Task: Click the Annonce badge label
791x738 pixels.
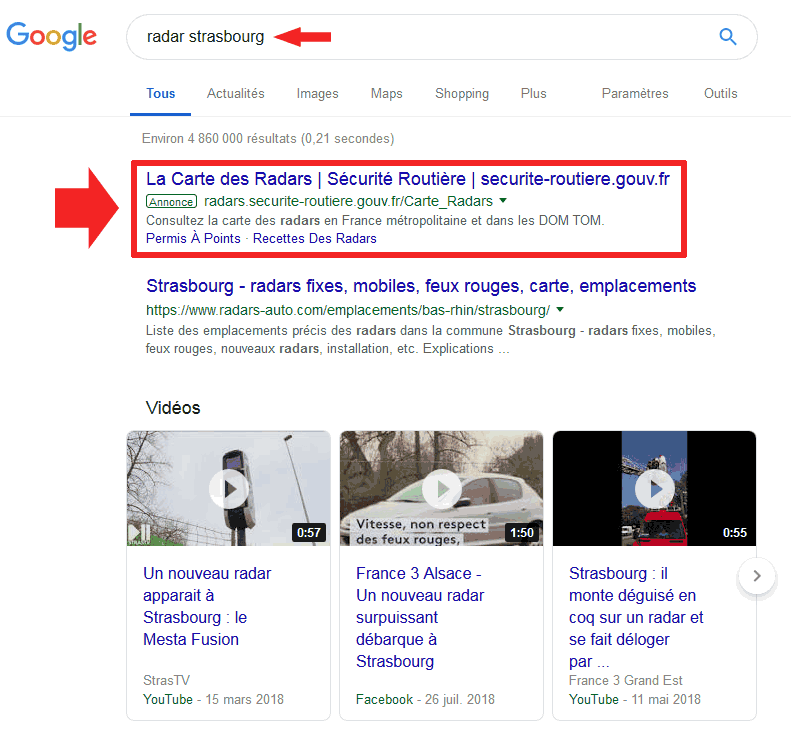Action: click(172, 202)
